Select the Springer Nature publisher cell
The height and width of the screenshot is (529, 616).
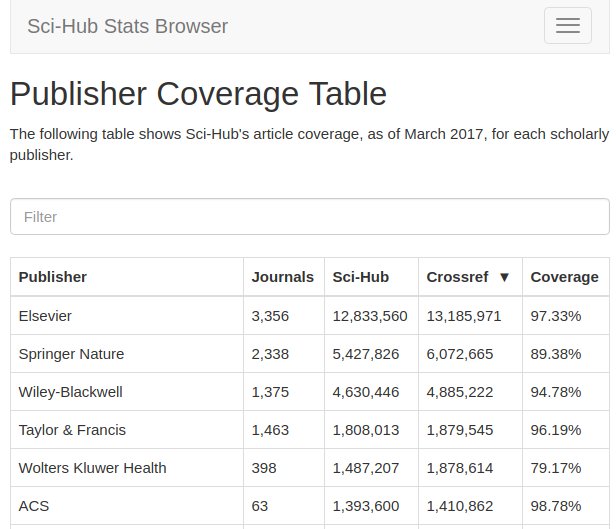click(127, 354)
